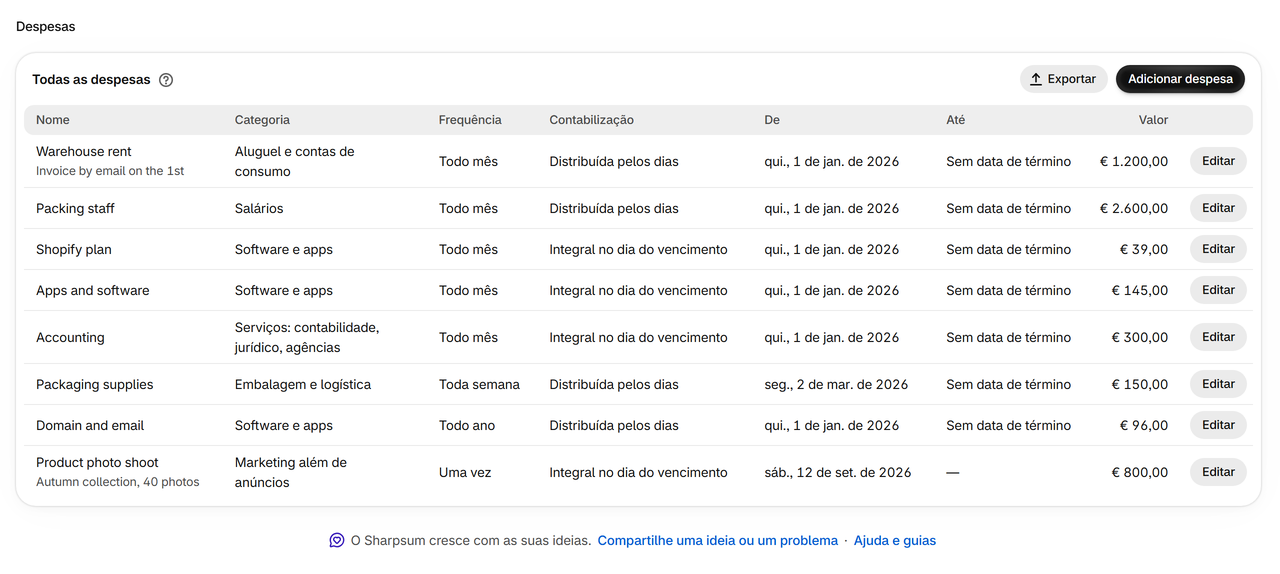
Task: Edit the Domain and email expense
Action: [x=1218, y=425]
